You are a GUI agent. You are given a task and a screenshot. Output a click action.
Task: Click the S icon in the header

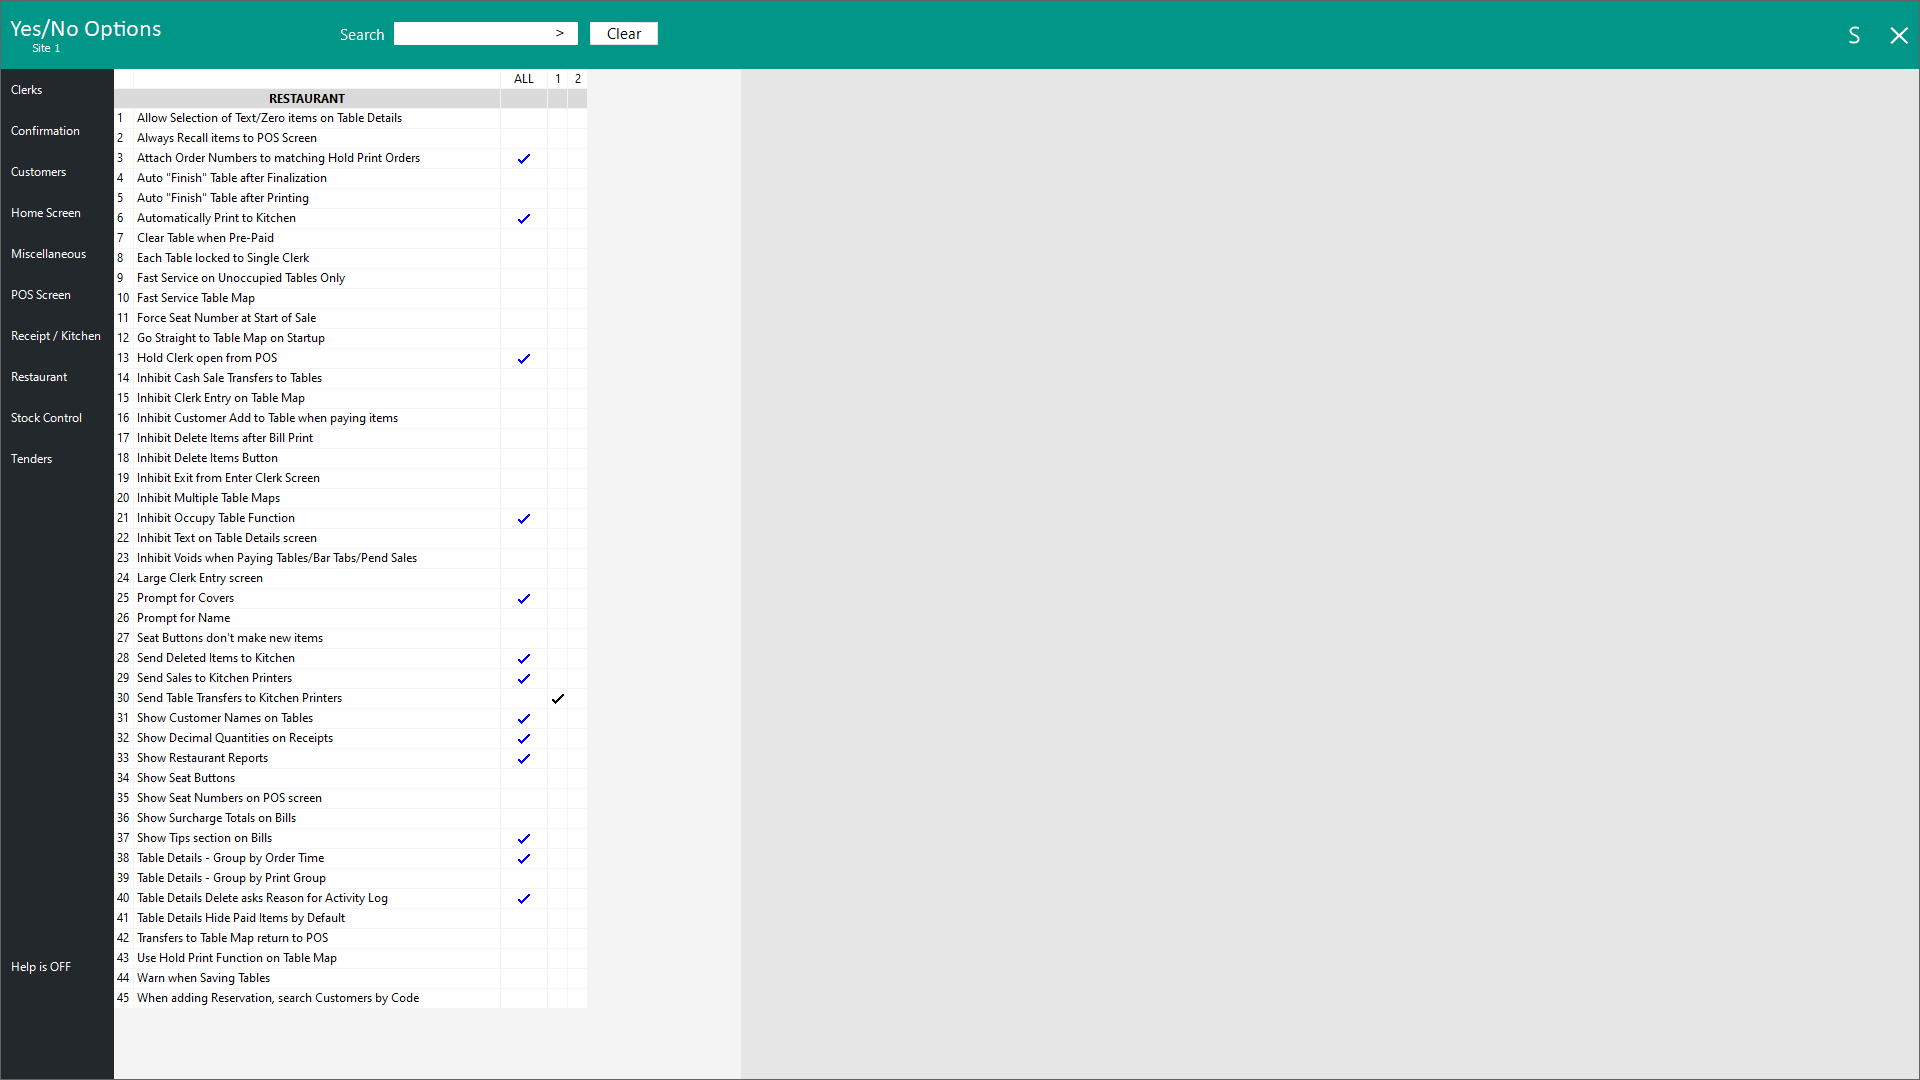point(1853,36)
